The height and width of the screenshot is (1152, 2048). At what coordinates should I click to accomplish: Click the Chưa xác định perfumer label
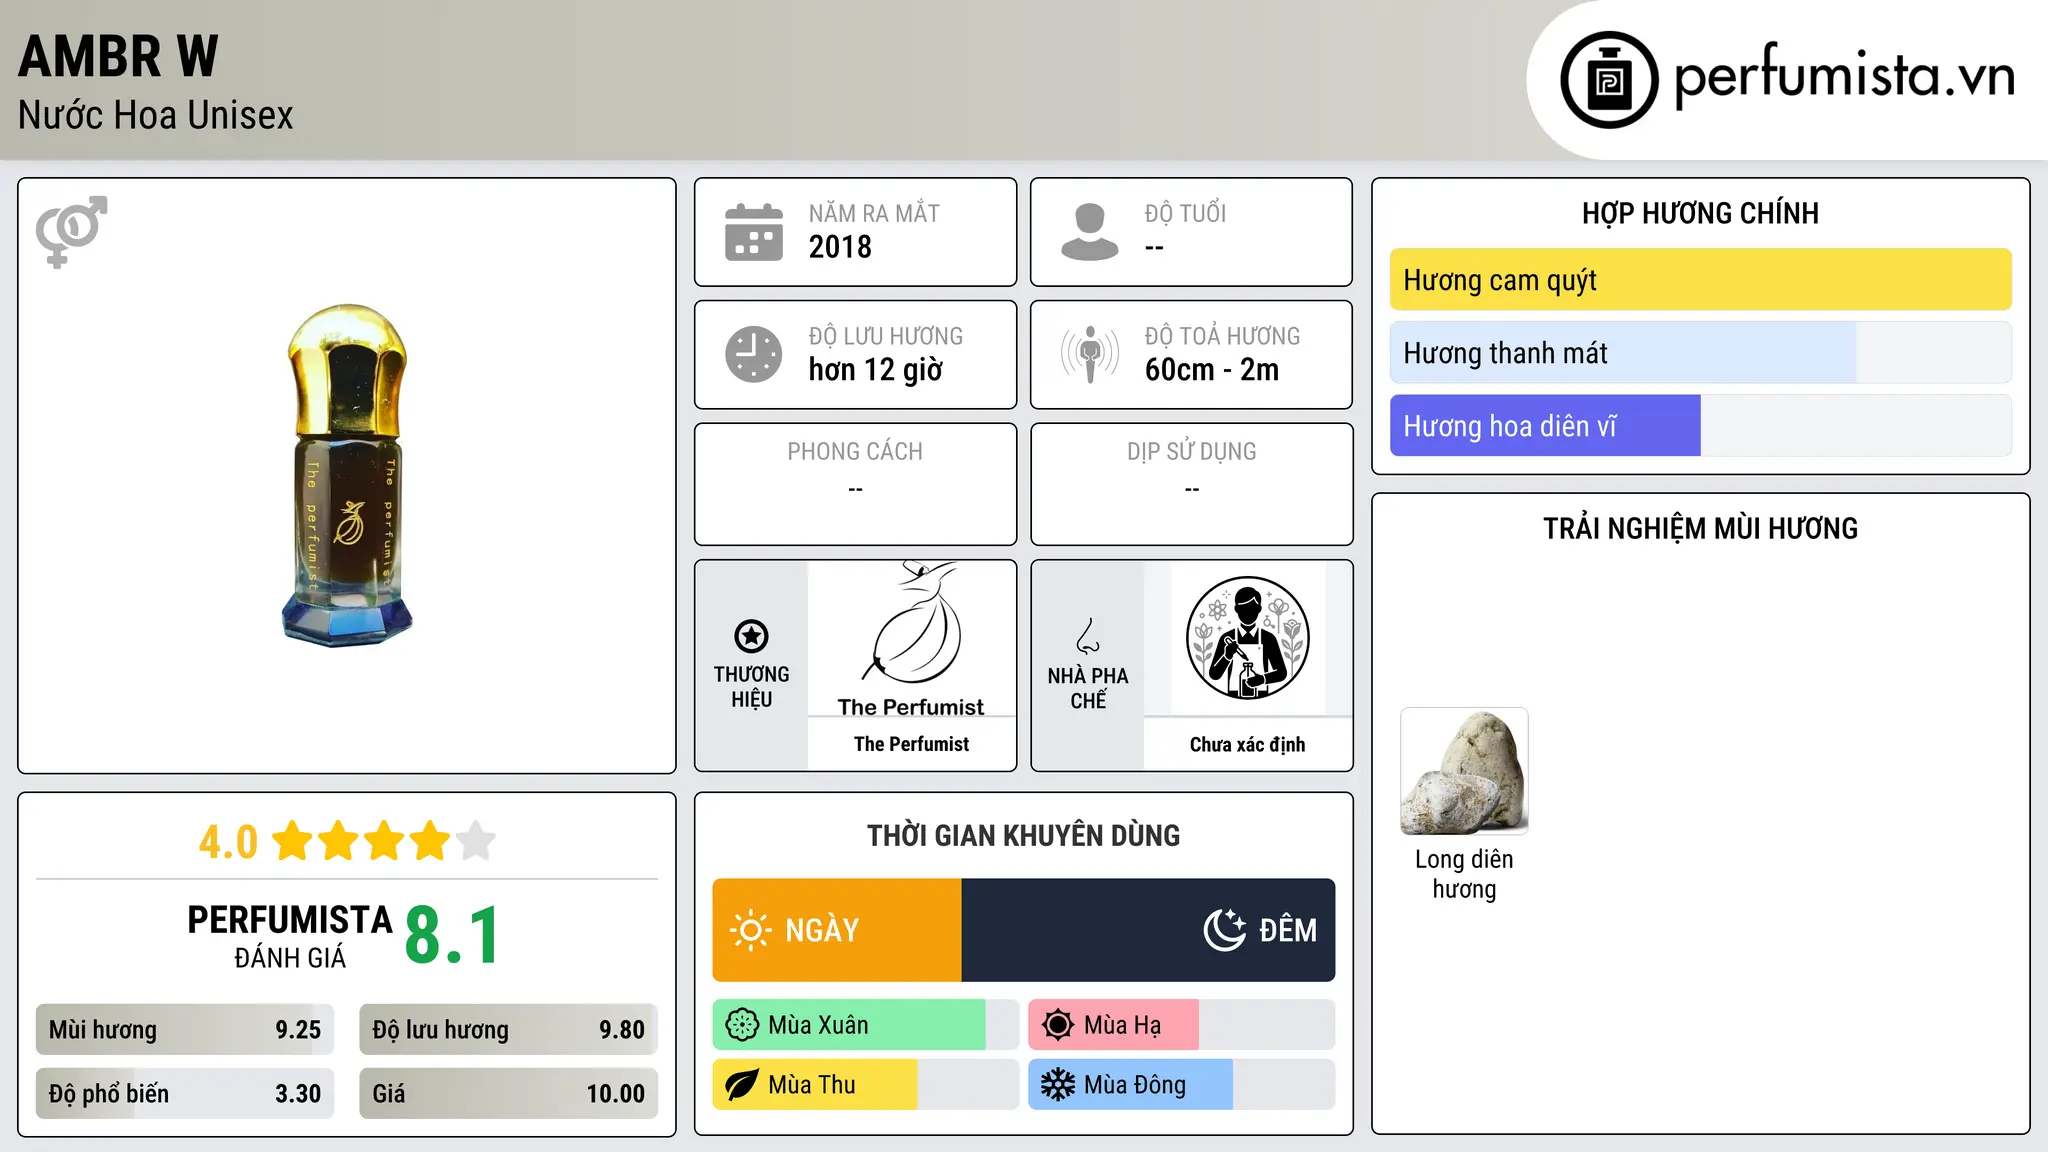1247,744
